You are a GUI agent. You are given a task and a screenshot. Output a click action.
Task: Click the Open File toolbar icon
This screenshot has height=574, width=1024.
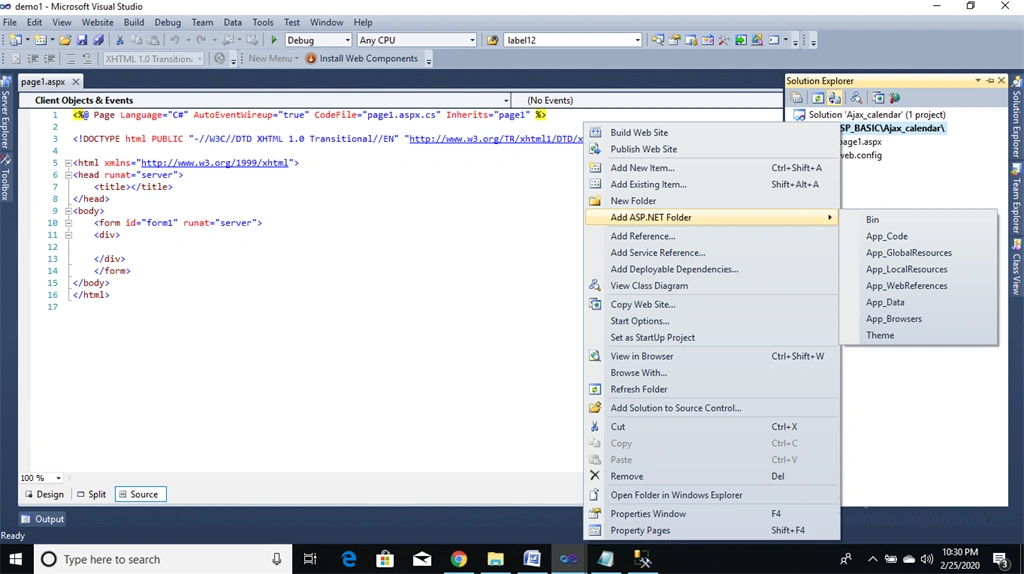65,40
